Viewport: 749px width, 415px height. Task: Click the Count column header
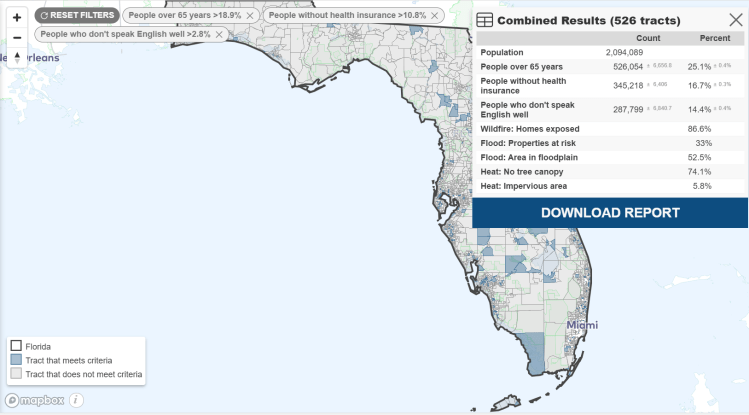tap(648, 38)
